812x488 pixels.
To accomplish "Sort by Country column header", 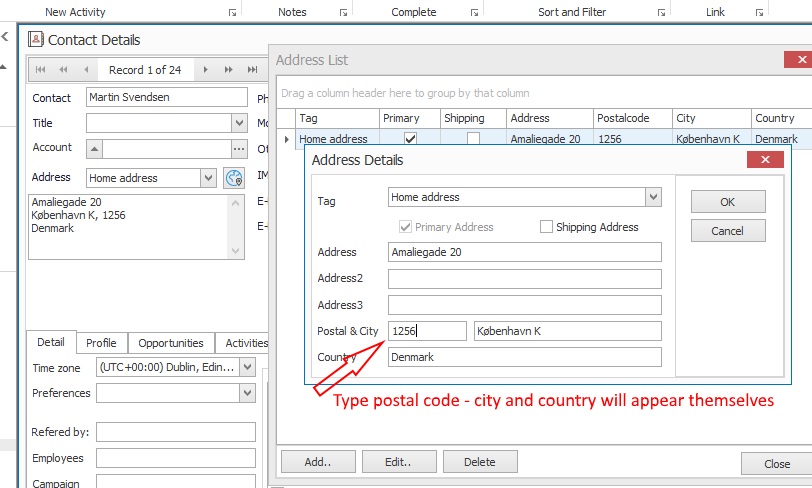I will click(x=782, y=118).
